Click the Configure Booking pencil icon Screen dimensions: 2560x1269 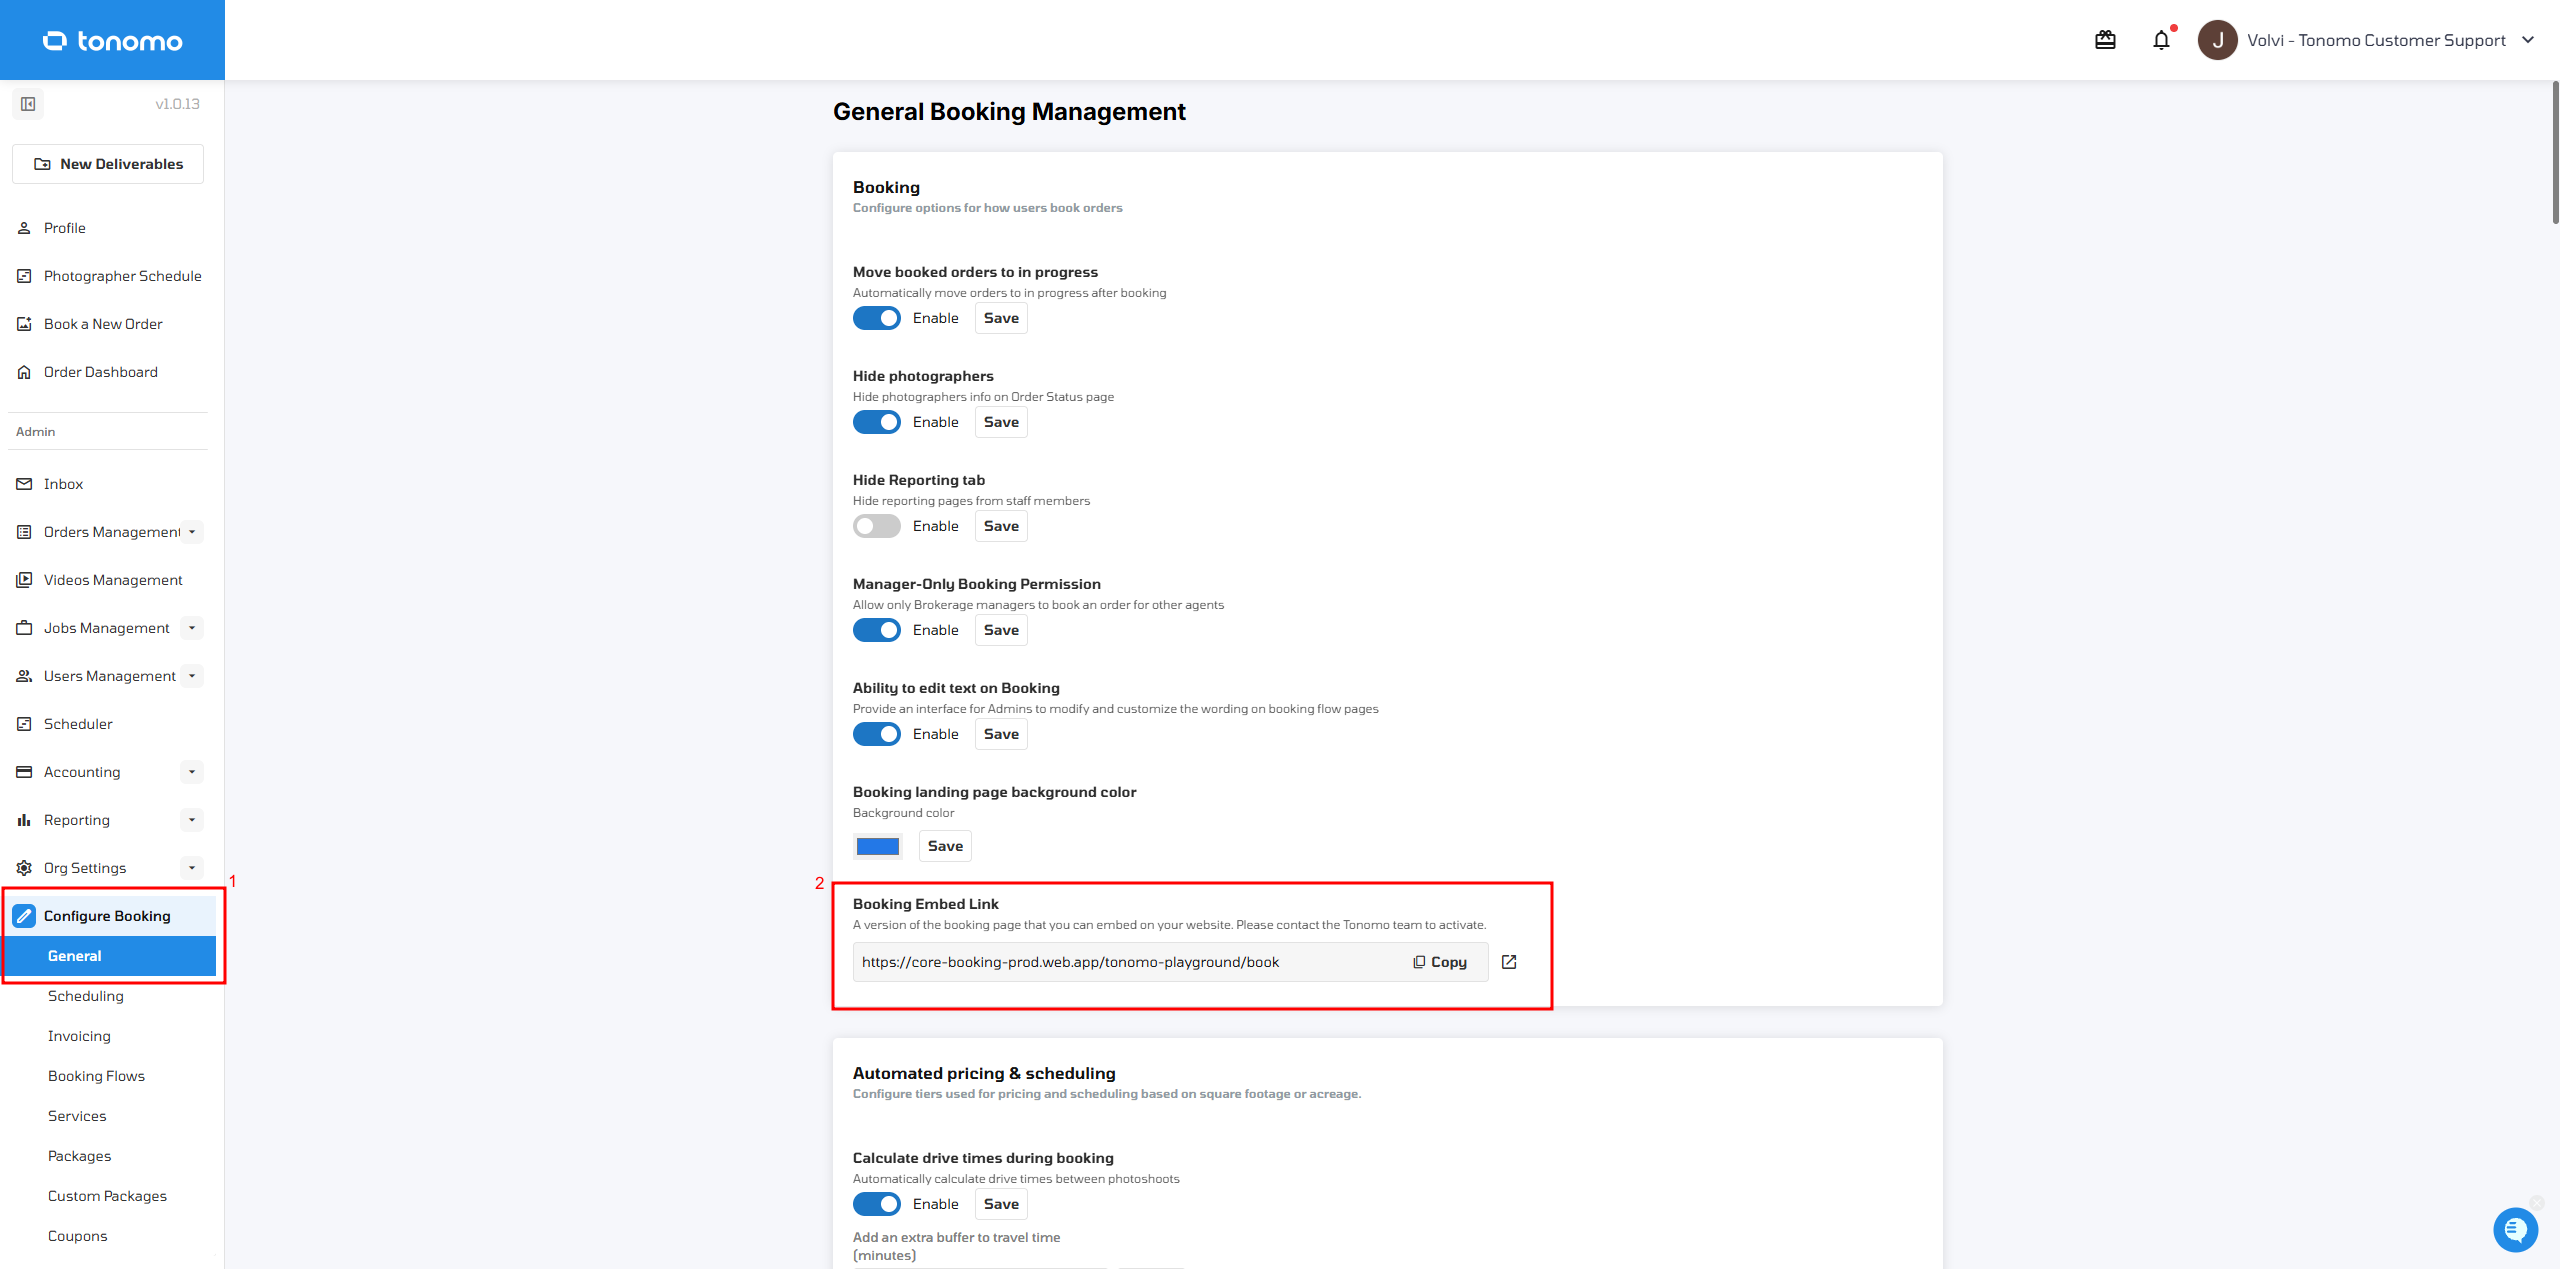(24, 916)
